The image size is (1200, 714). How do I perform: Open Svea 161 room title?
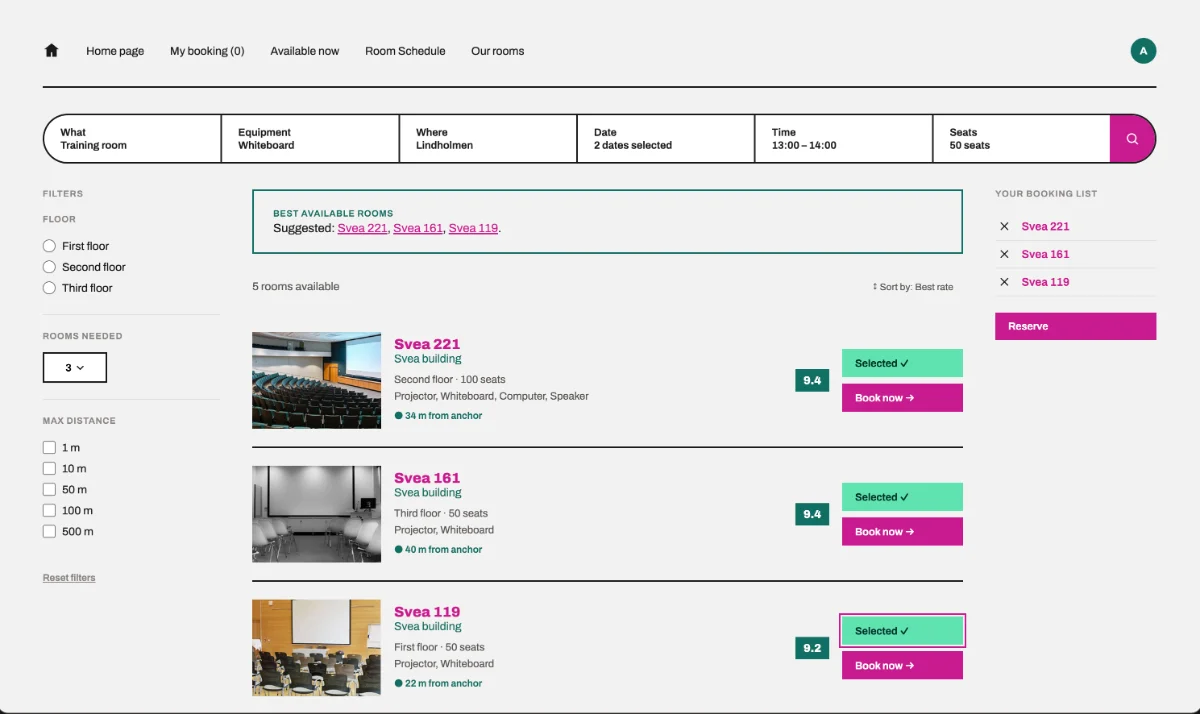[427, 478]
